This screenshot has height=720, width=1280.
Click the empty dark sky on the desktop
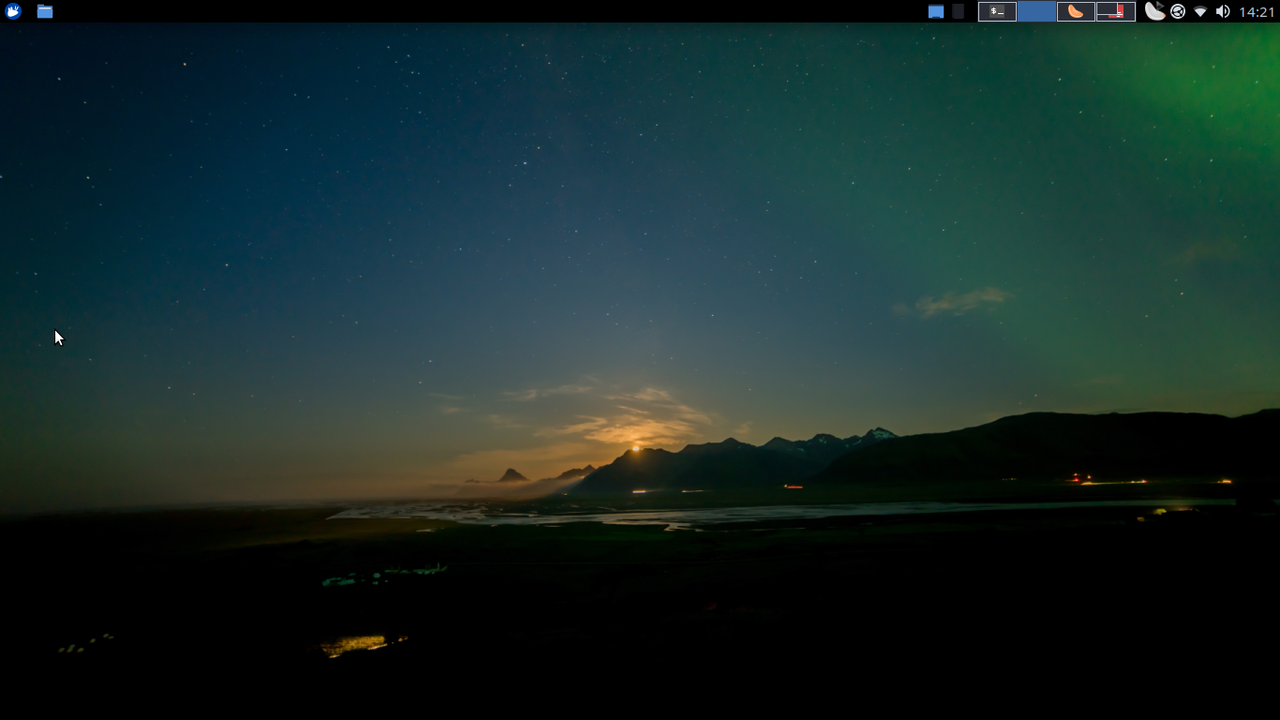(x=300, y=200)
